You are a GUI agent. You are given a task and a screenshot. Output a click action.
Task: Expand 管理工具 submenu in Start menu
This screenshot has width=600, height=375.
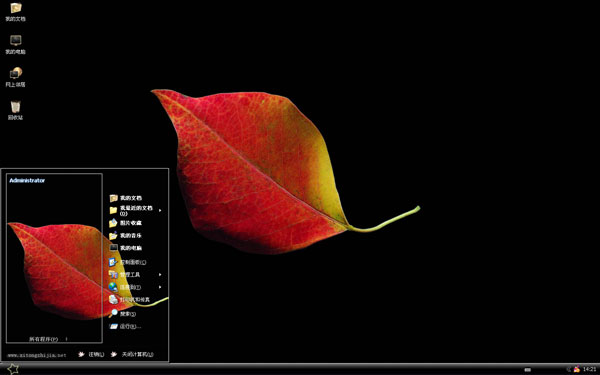(135, 275)
